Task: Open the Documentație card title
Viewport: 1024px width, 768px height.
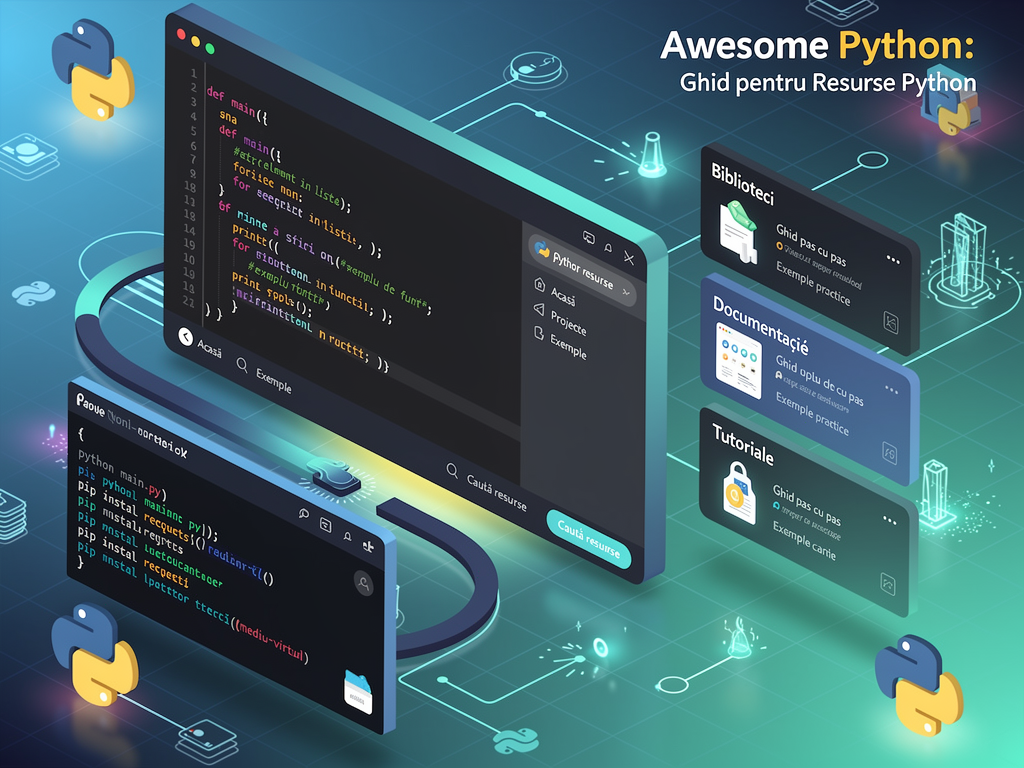Action: 761,326
